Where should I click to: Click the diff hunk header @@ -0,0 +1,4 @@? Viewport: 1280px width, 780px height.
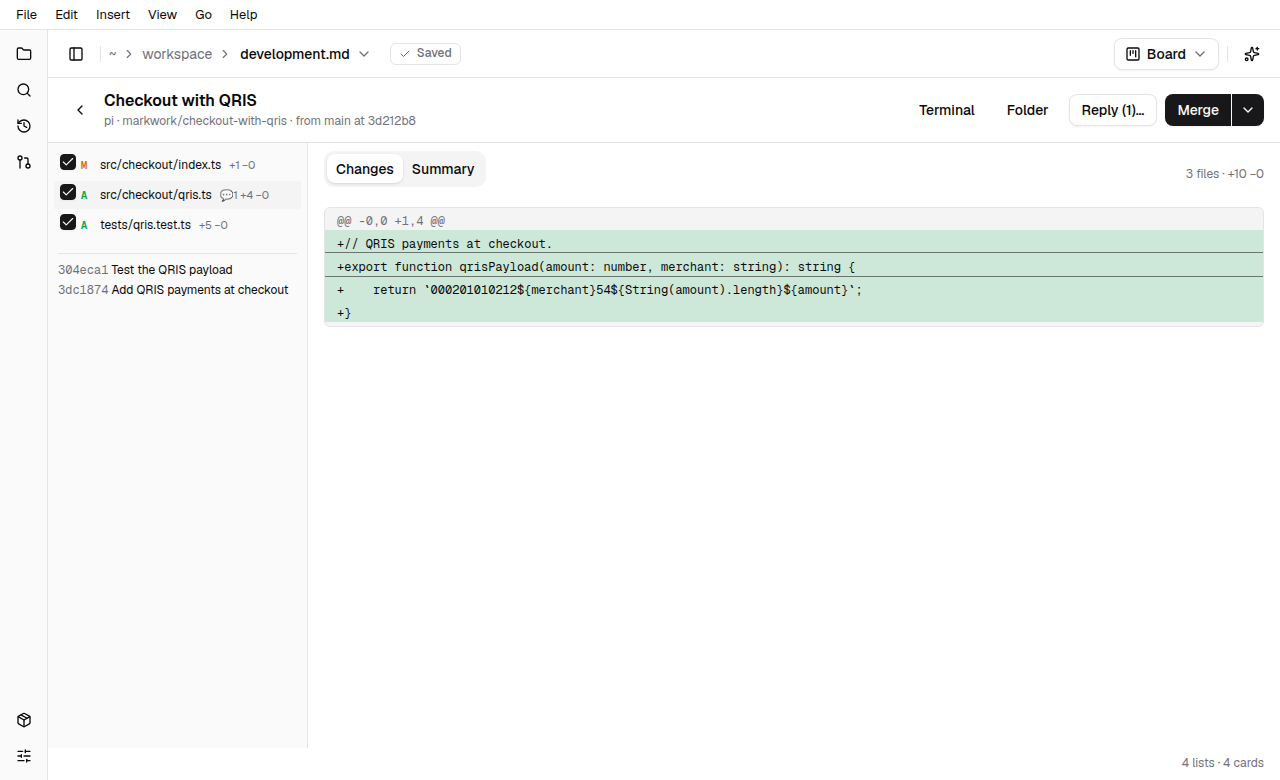click(794, 219)
